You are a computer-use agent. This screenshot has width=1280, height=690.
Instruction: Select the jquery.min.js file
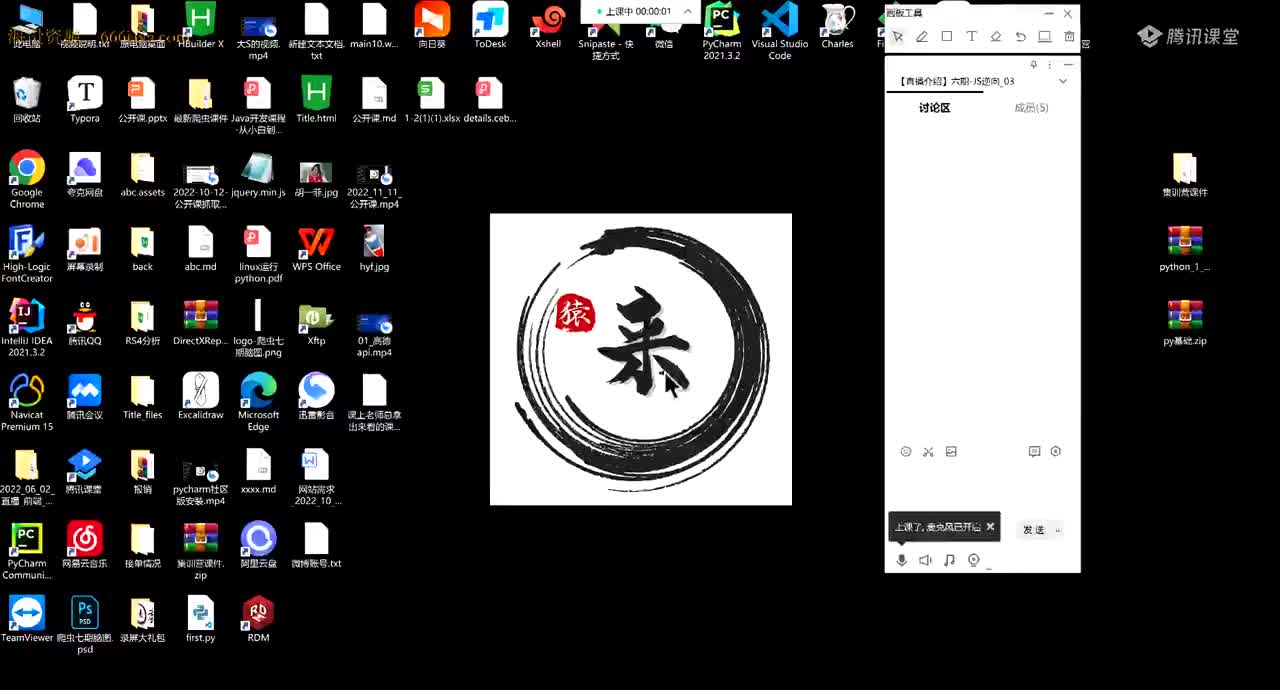[258, 175]
